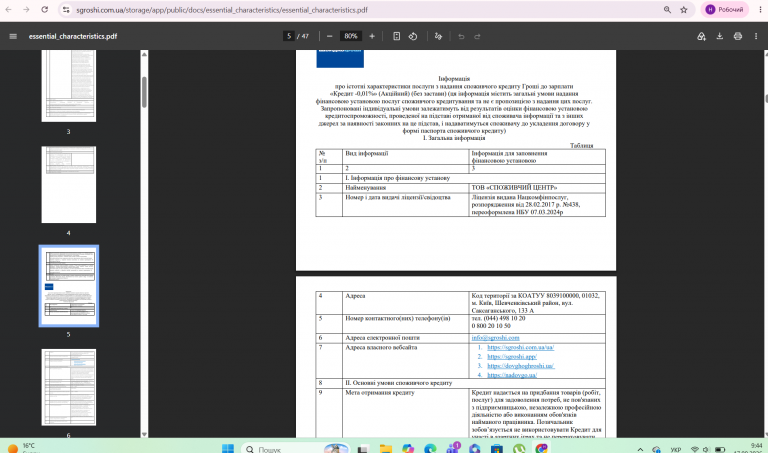Open the Робочий browser profile
768x453 pixels.
click(x=724, y=10)
